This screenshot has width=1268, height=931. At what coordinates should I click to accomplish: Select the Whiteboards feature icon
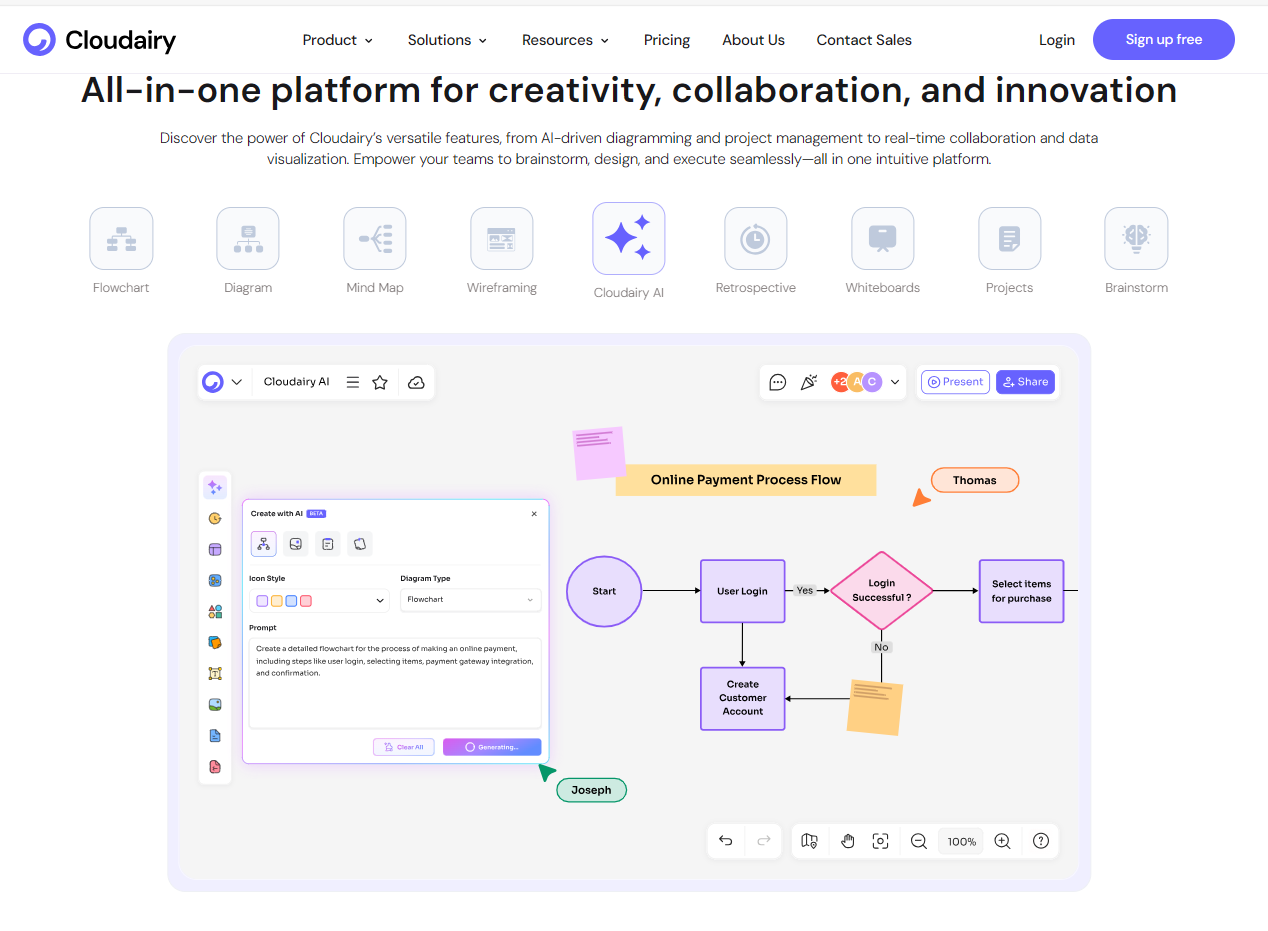pos(882,238)
